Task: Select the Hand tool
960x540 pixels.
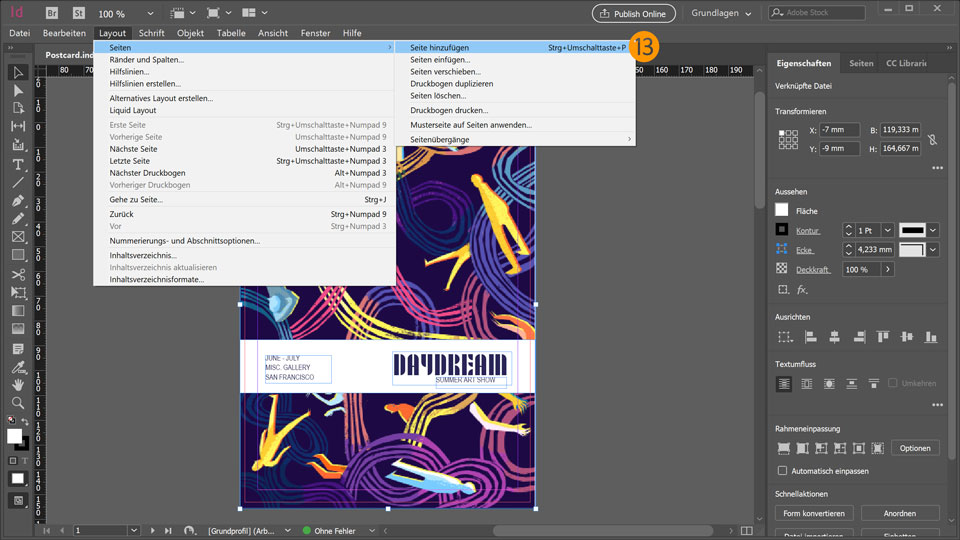Action: pos(18,384)
